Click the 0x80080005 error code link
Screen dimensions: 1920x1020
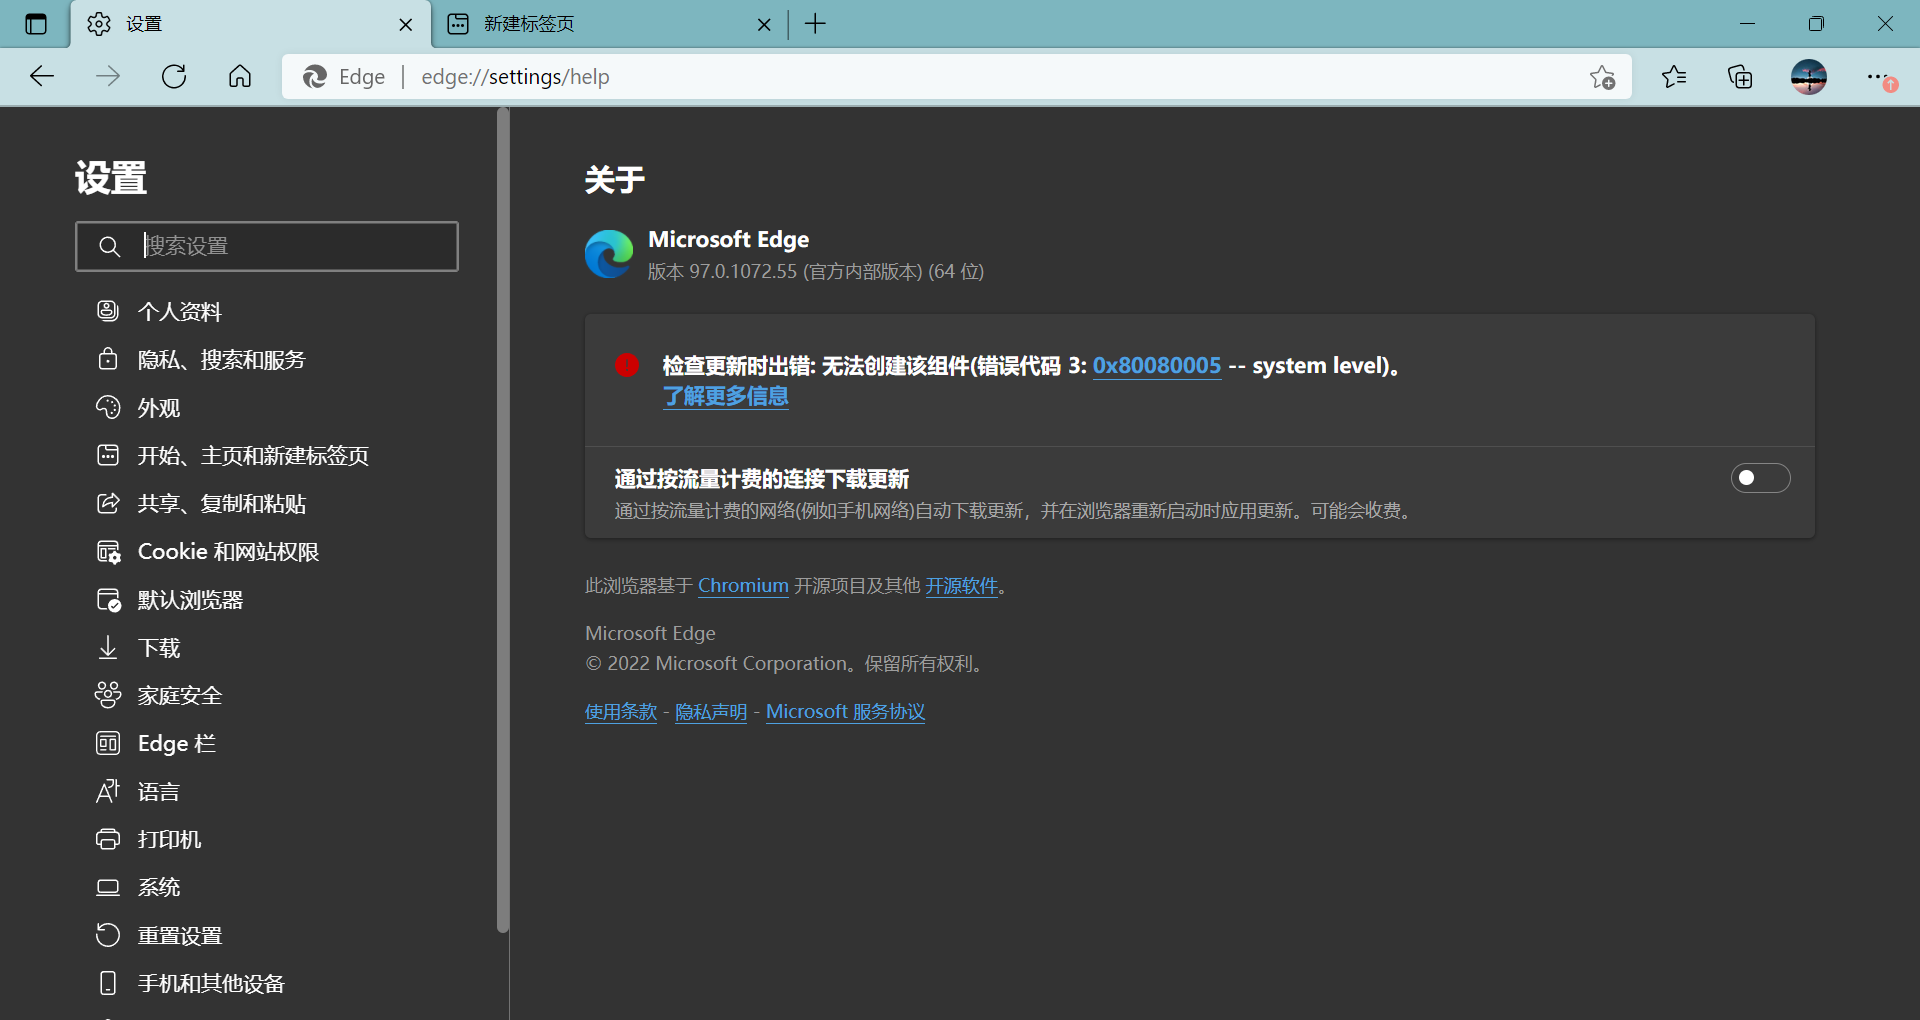click(1156, 366)
